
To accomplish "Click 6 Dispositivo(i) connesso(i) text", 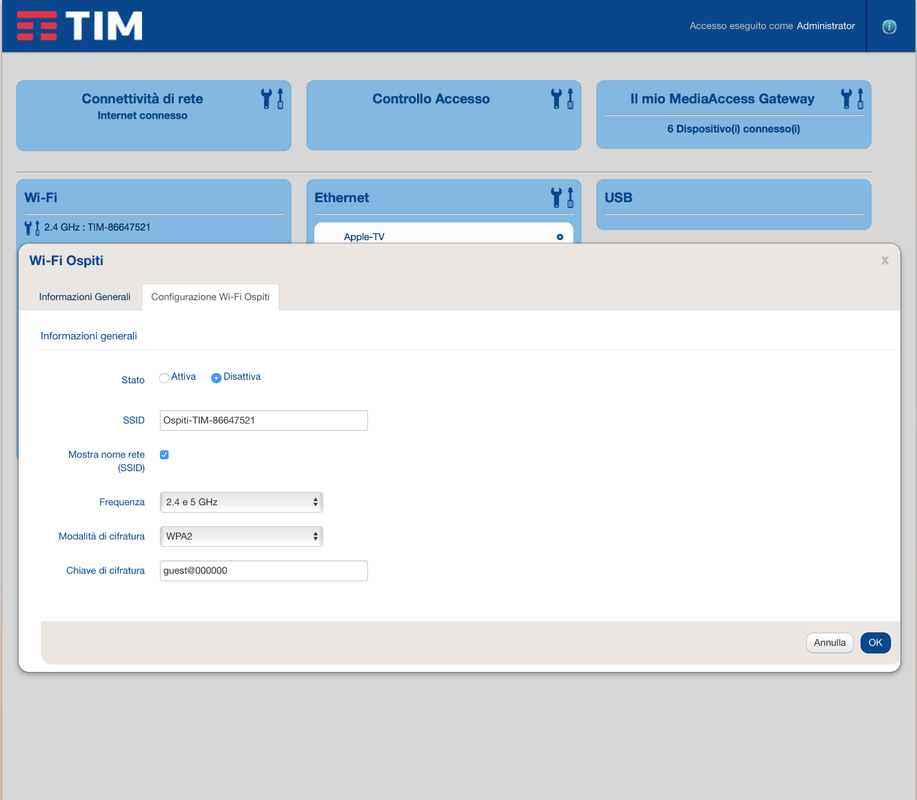I will tap(733, 129).
